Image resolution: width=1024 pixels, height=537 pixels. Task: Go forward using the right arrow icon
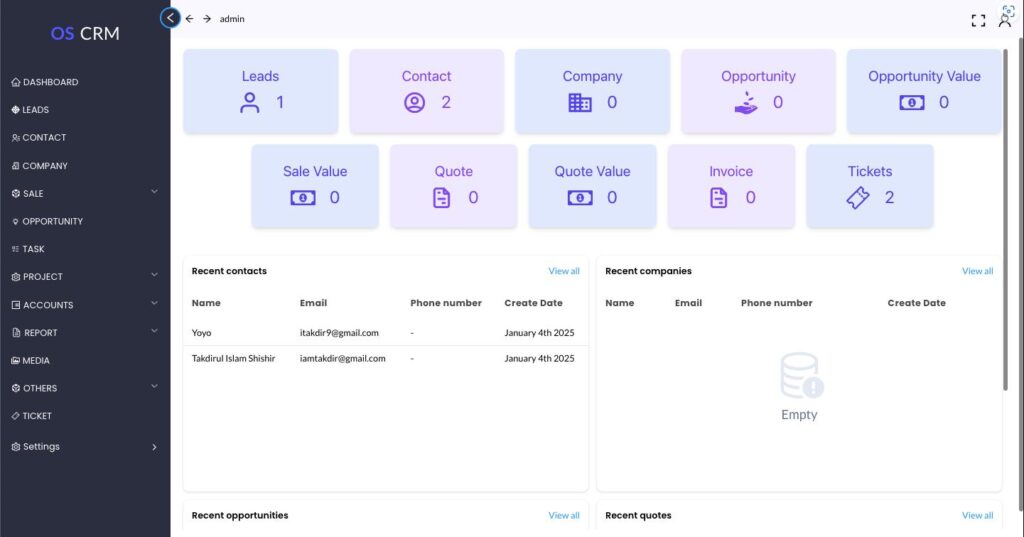207,19
